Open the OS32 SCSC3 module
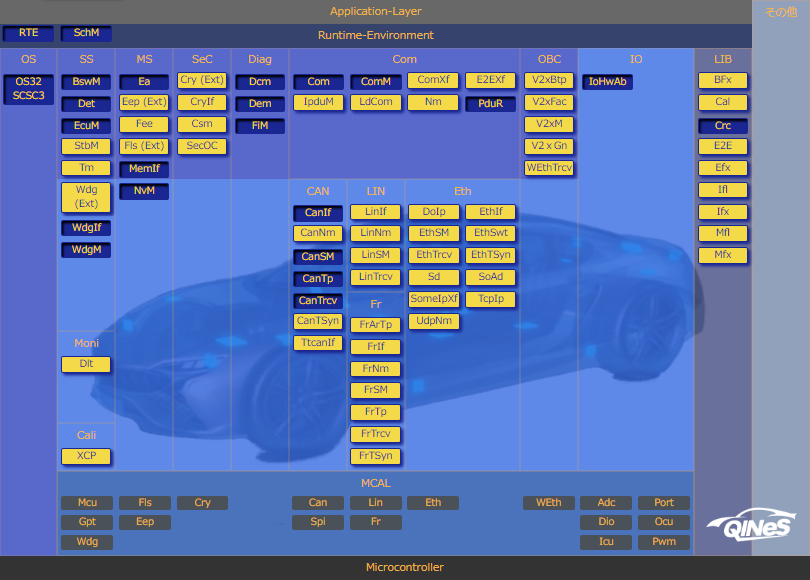The image size is (810, 580). [28, 88]
